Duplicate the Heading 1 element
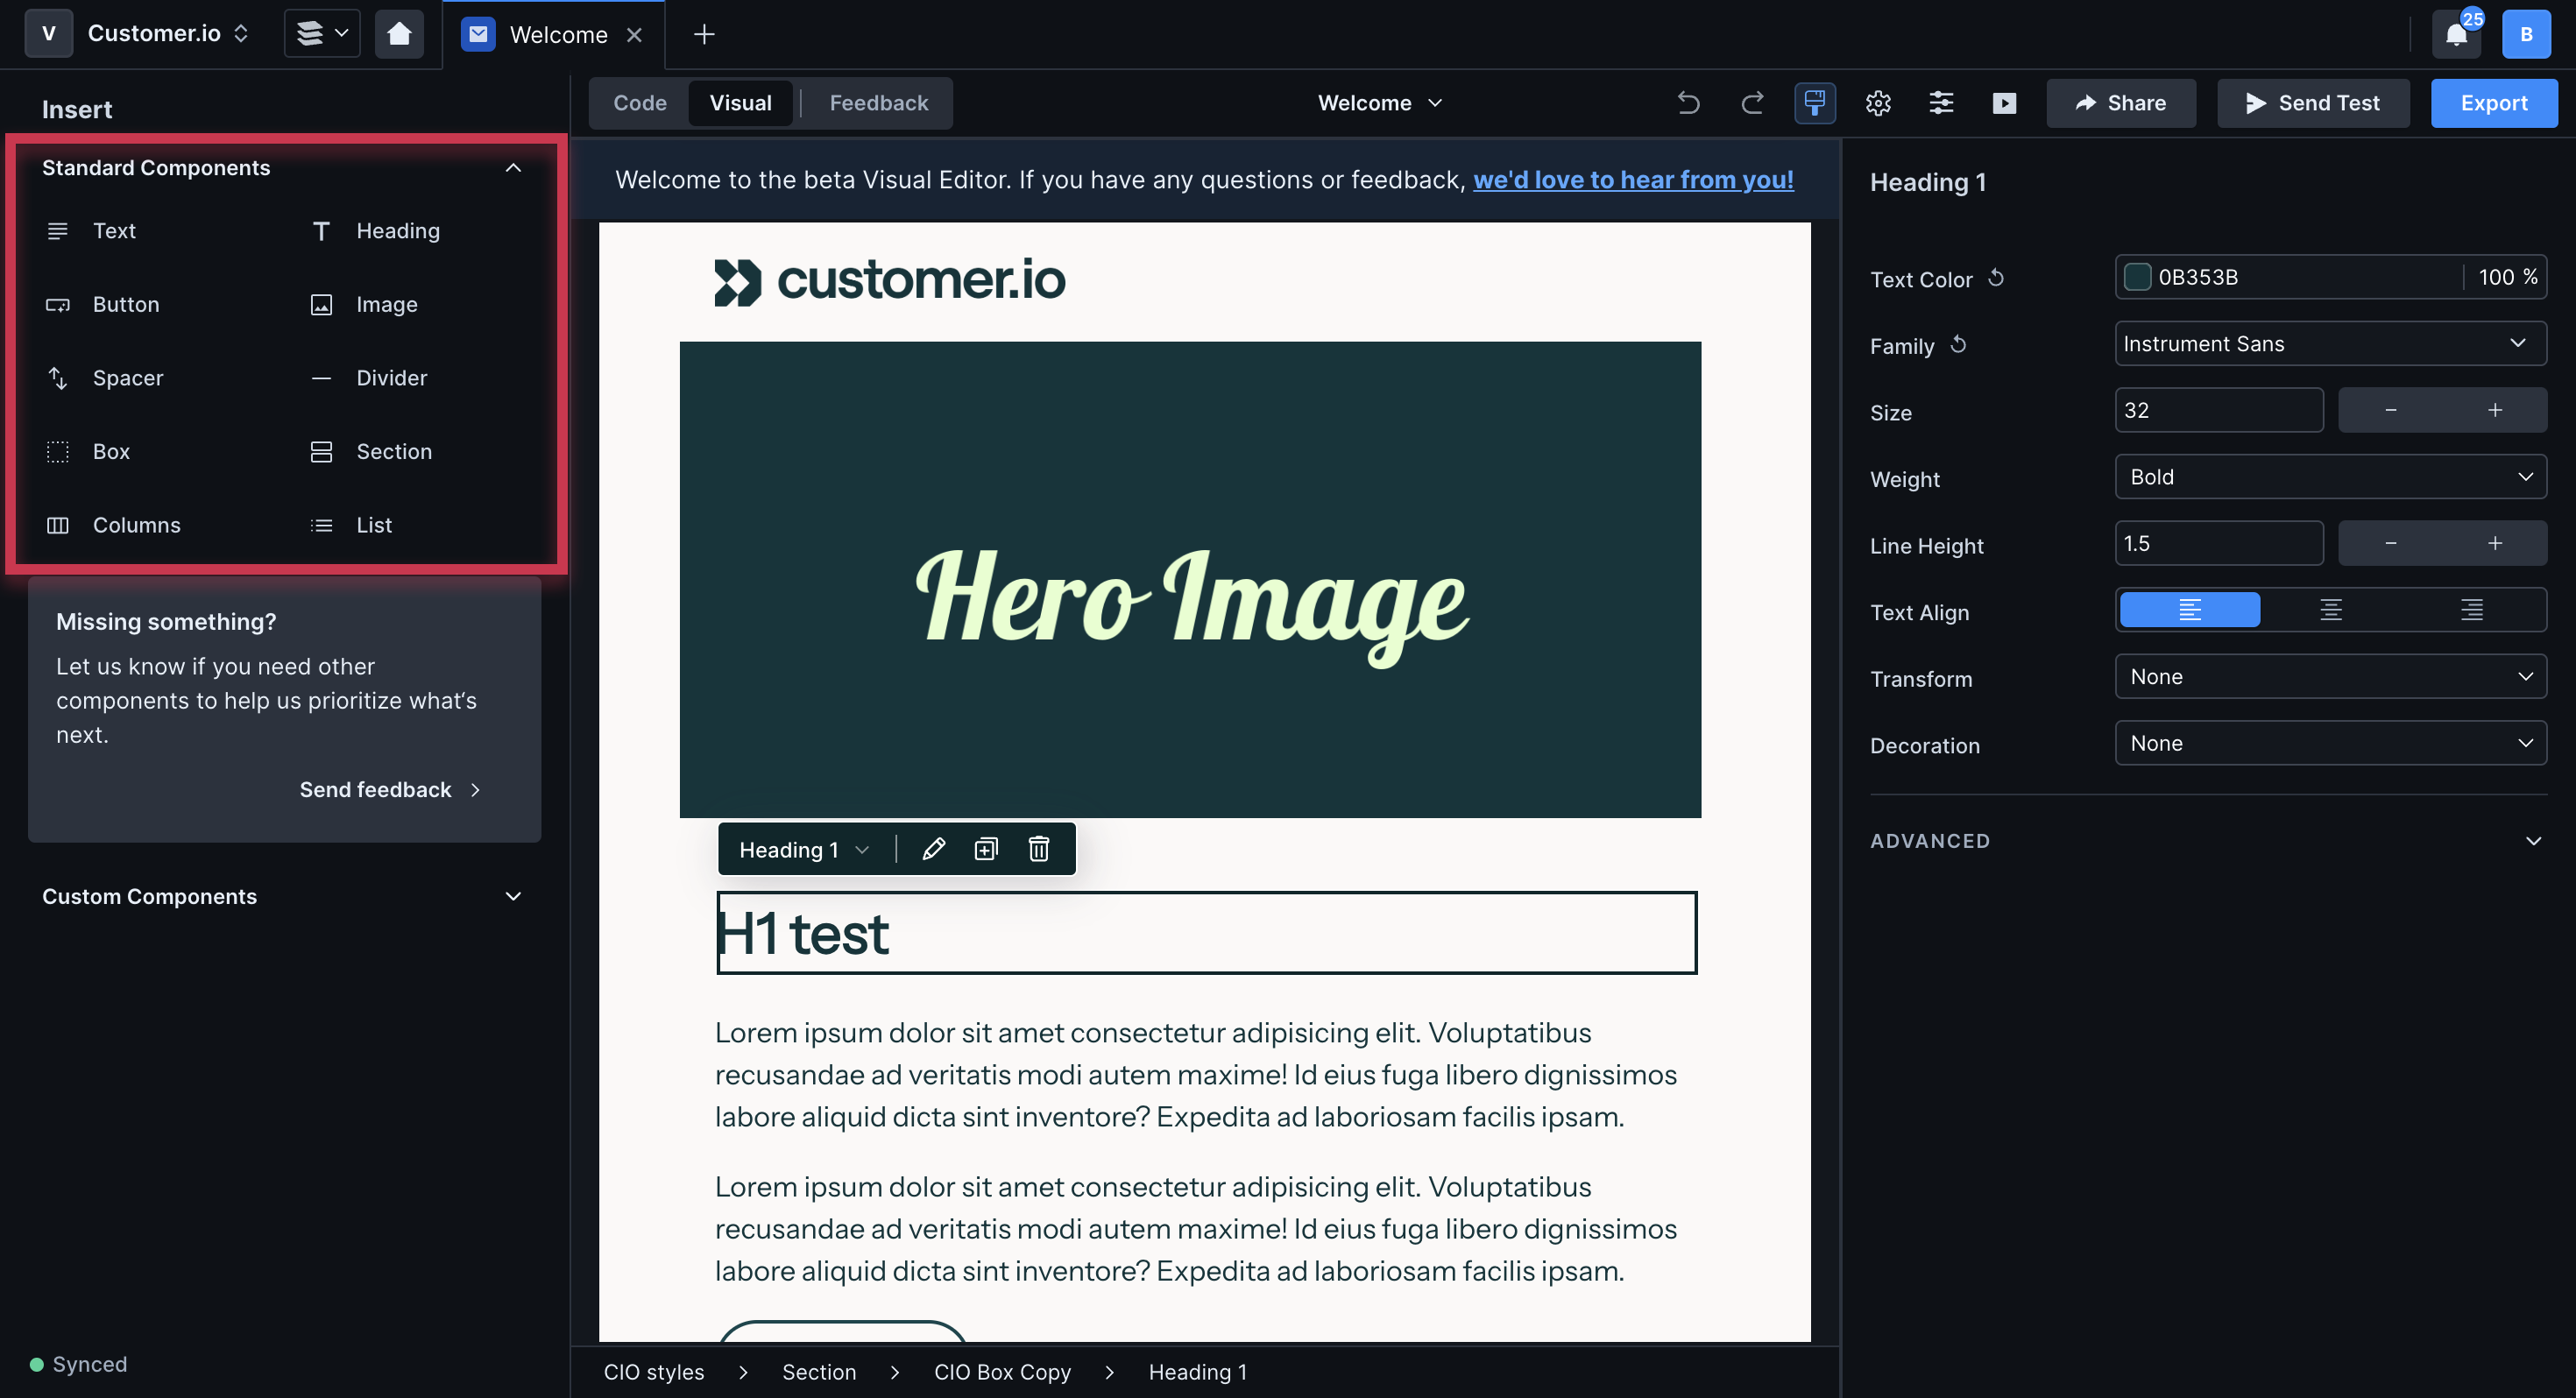2576x1398 pixels. click(986, 850)
